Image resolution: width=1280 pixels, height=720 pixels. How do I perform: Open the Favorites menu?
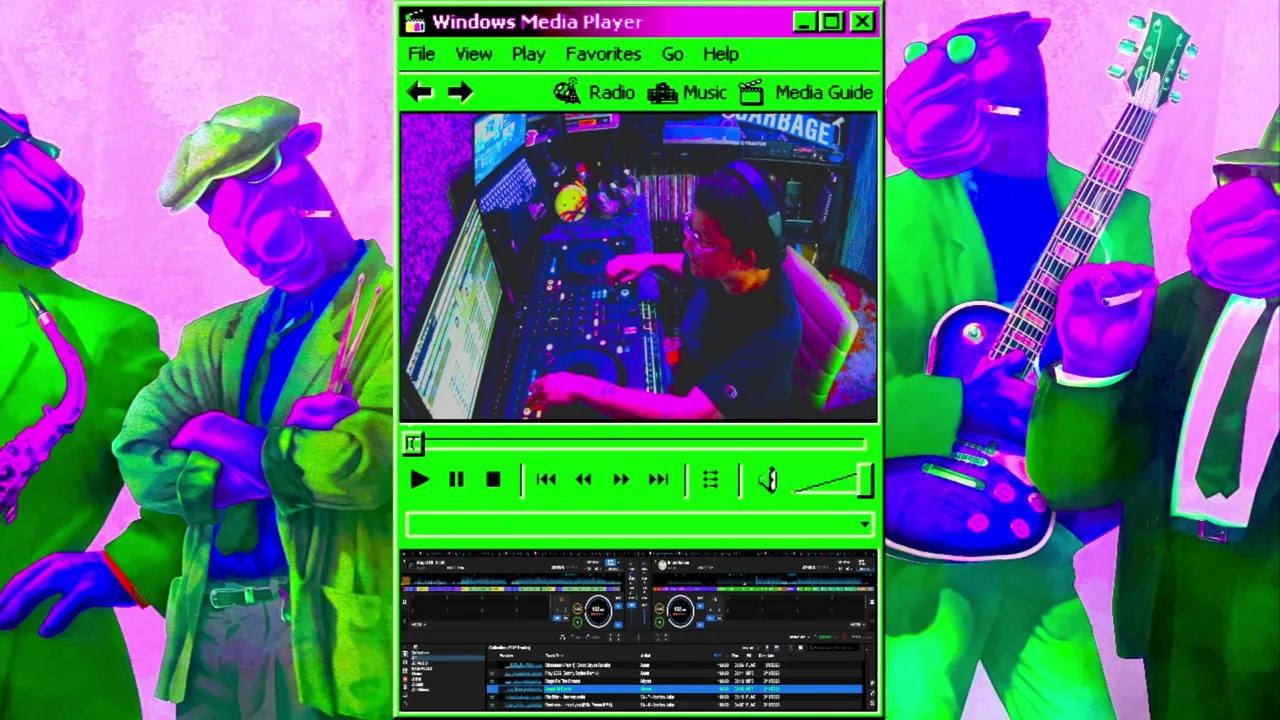pyautogui.click(x=603, y=54)
